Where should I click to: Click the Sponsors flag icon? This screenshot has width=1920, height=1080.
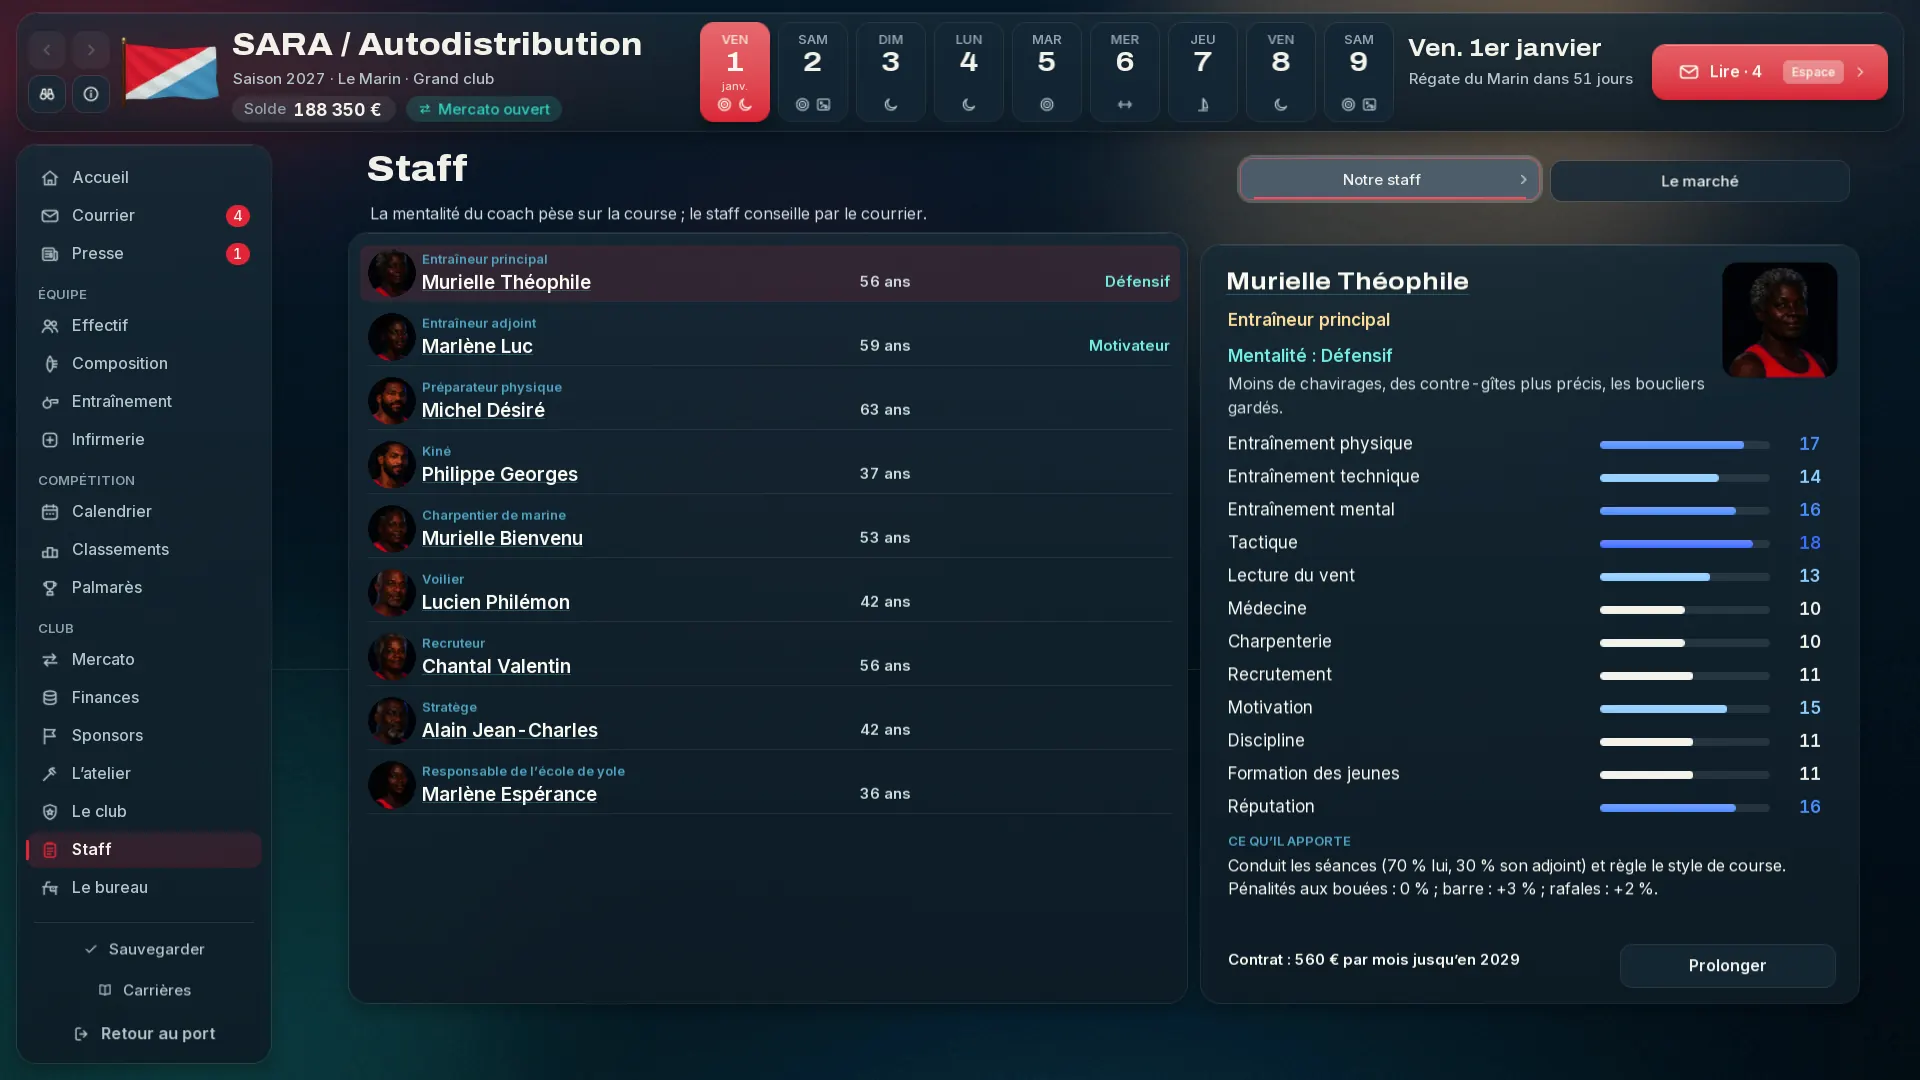[50, 736]
